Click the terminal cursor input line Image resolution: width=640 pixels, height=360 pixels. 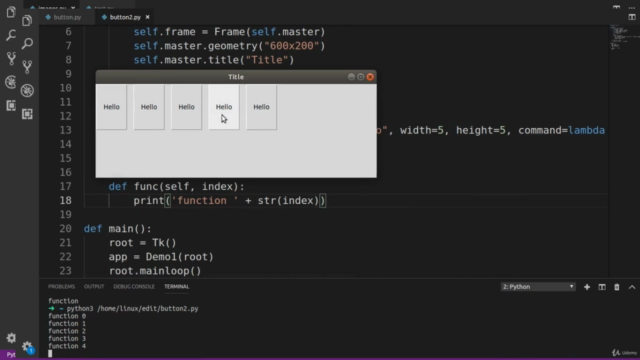[x=50, y=354]
